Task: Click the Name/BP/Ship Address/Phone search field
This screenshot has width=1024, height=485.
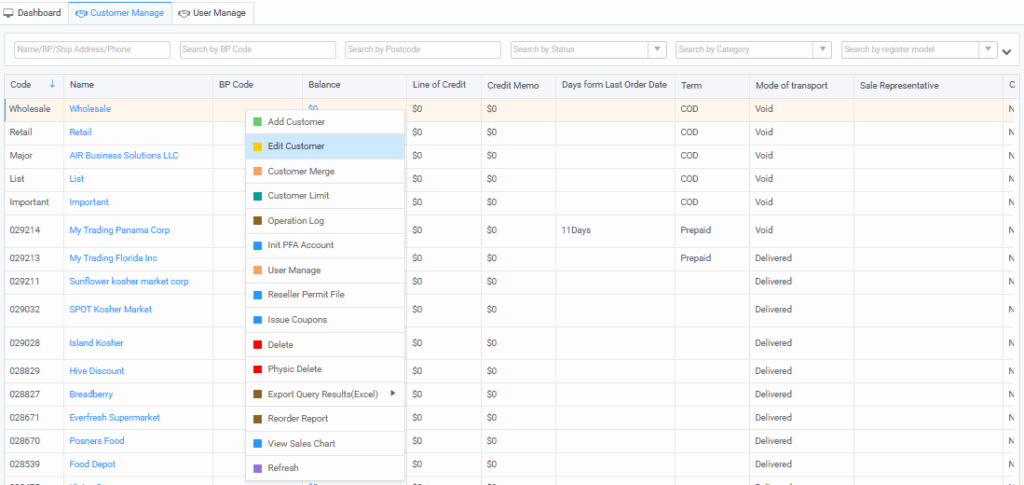Action: pos(92,49)
